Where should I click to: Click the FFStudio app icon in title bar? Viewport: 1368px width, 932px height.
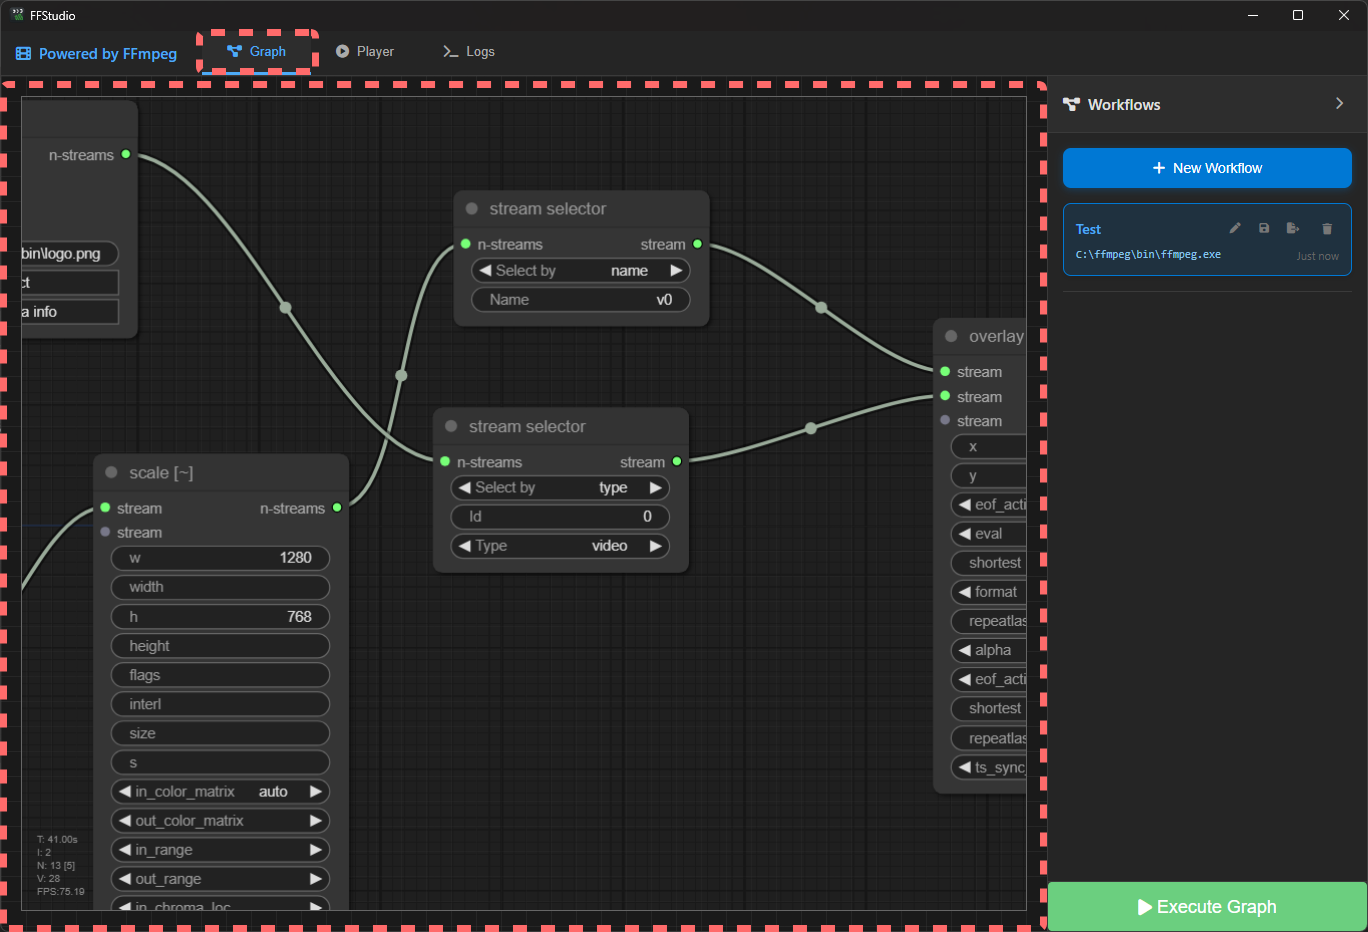pyautogui.click(x=17, y=15)
